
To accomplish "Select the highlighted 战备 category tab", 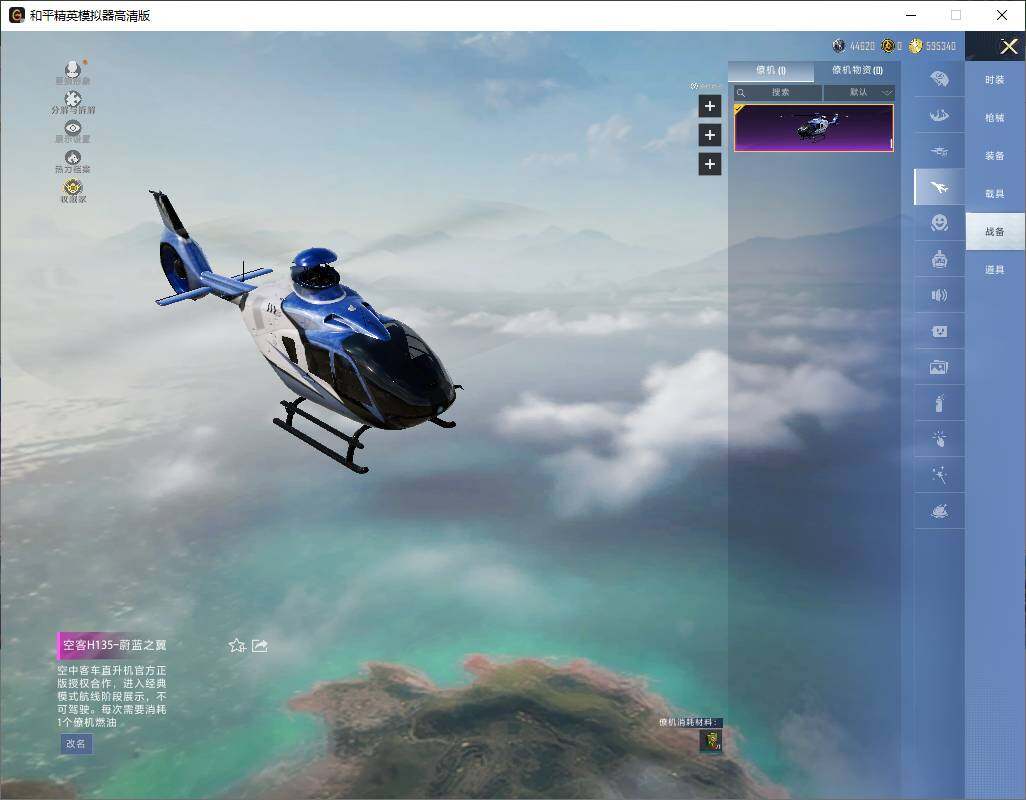I will (x=995, y=232).
